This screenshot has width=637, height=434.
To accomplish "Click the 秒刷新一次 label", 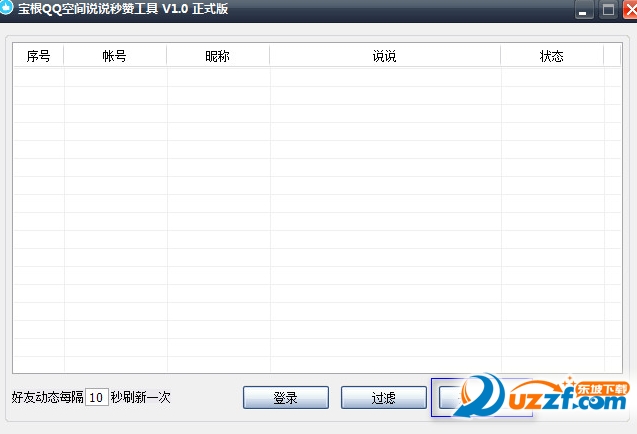I will 141,397.
